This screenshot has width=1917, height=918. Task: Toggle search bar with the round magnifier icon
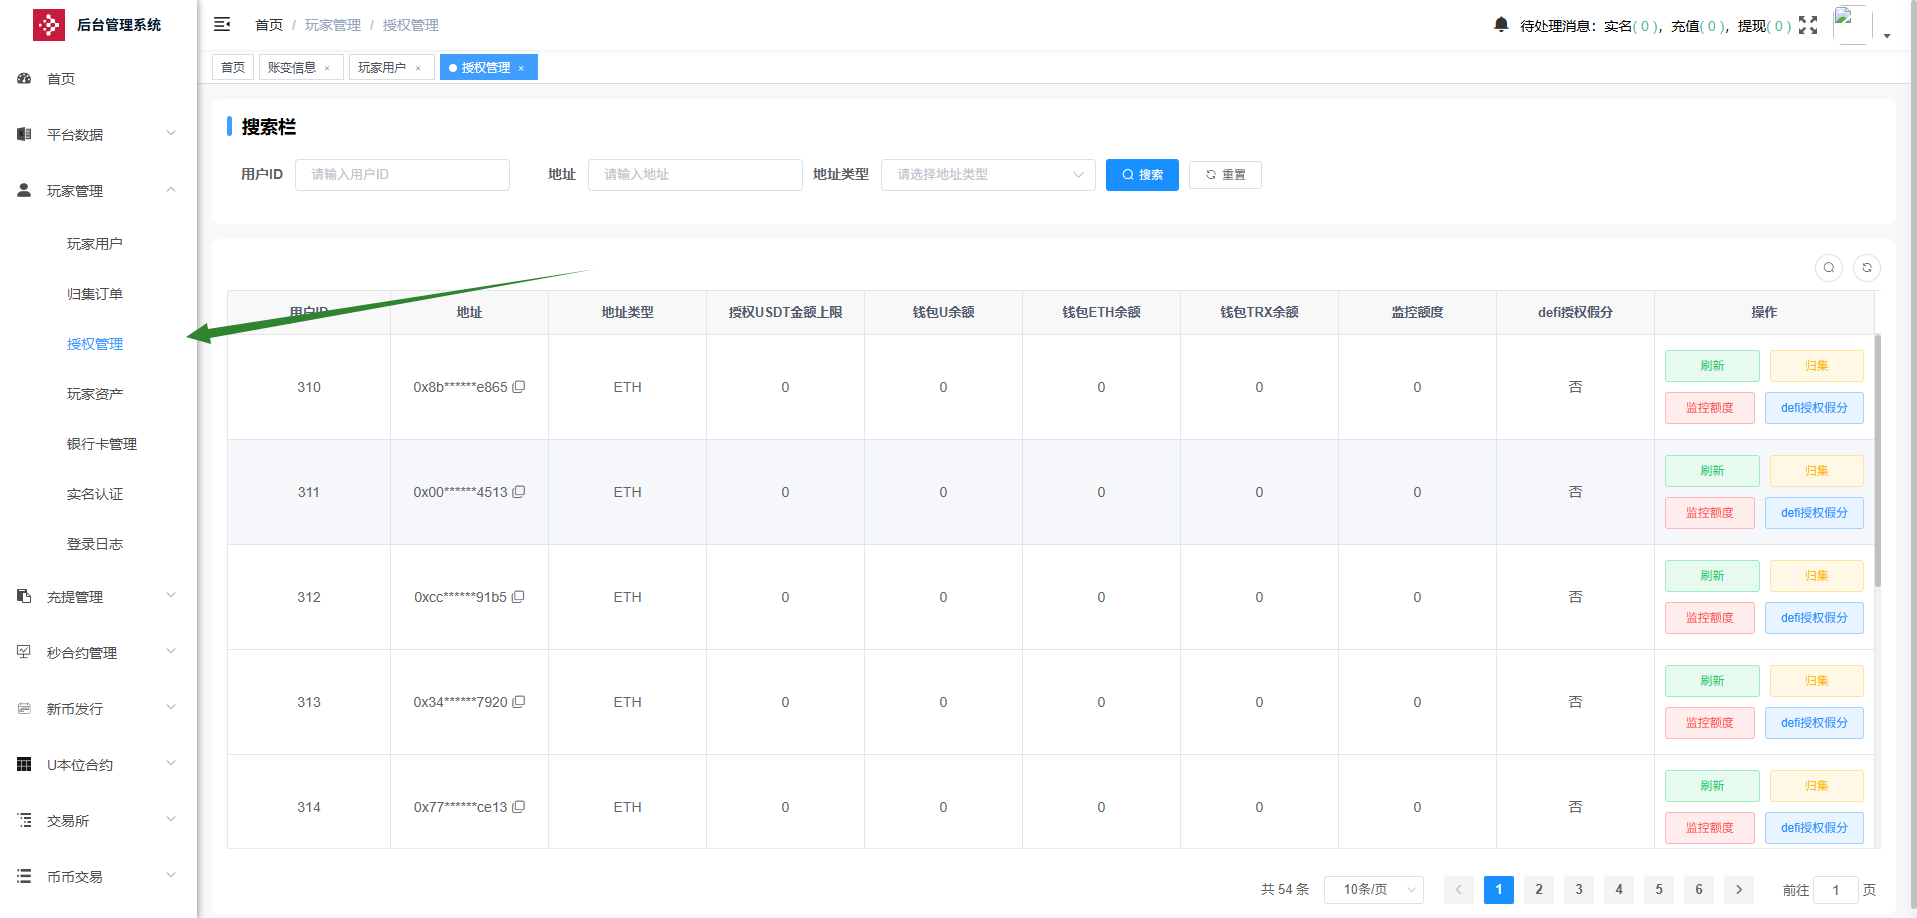coord(1829,267)
